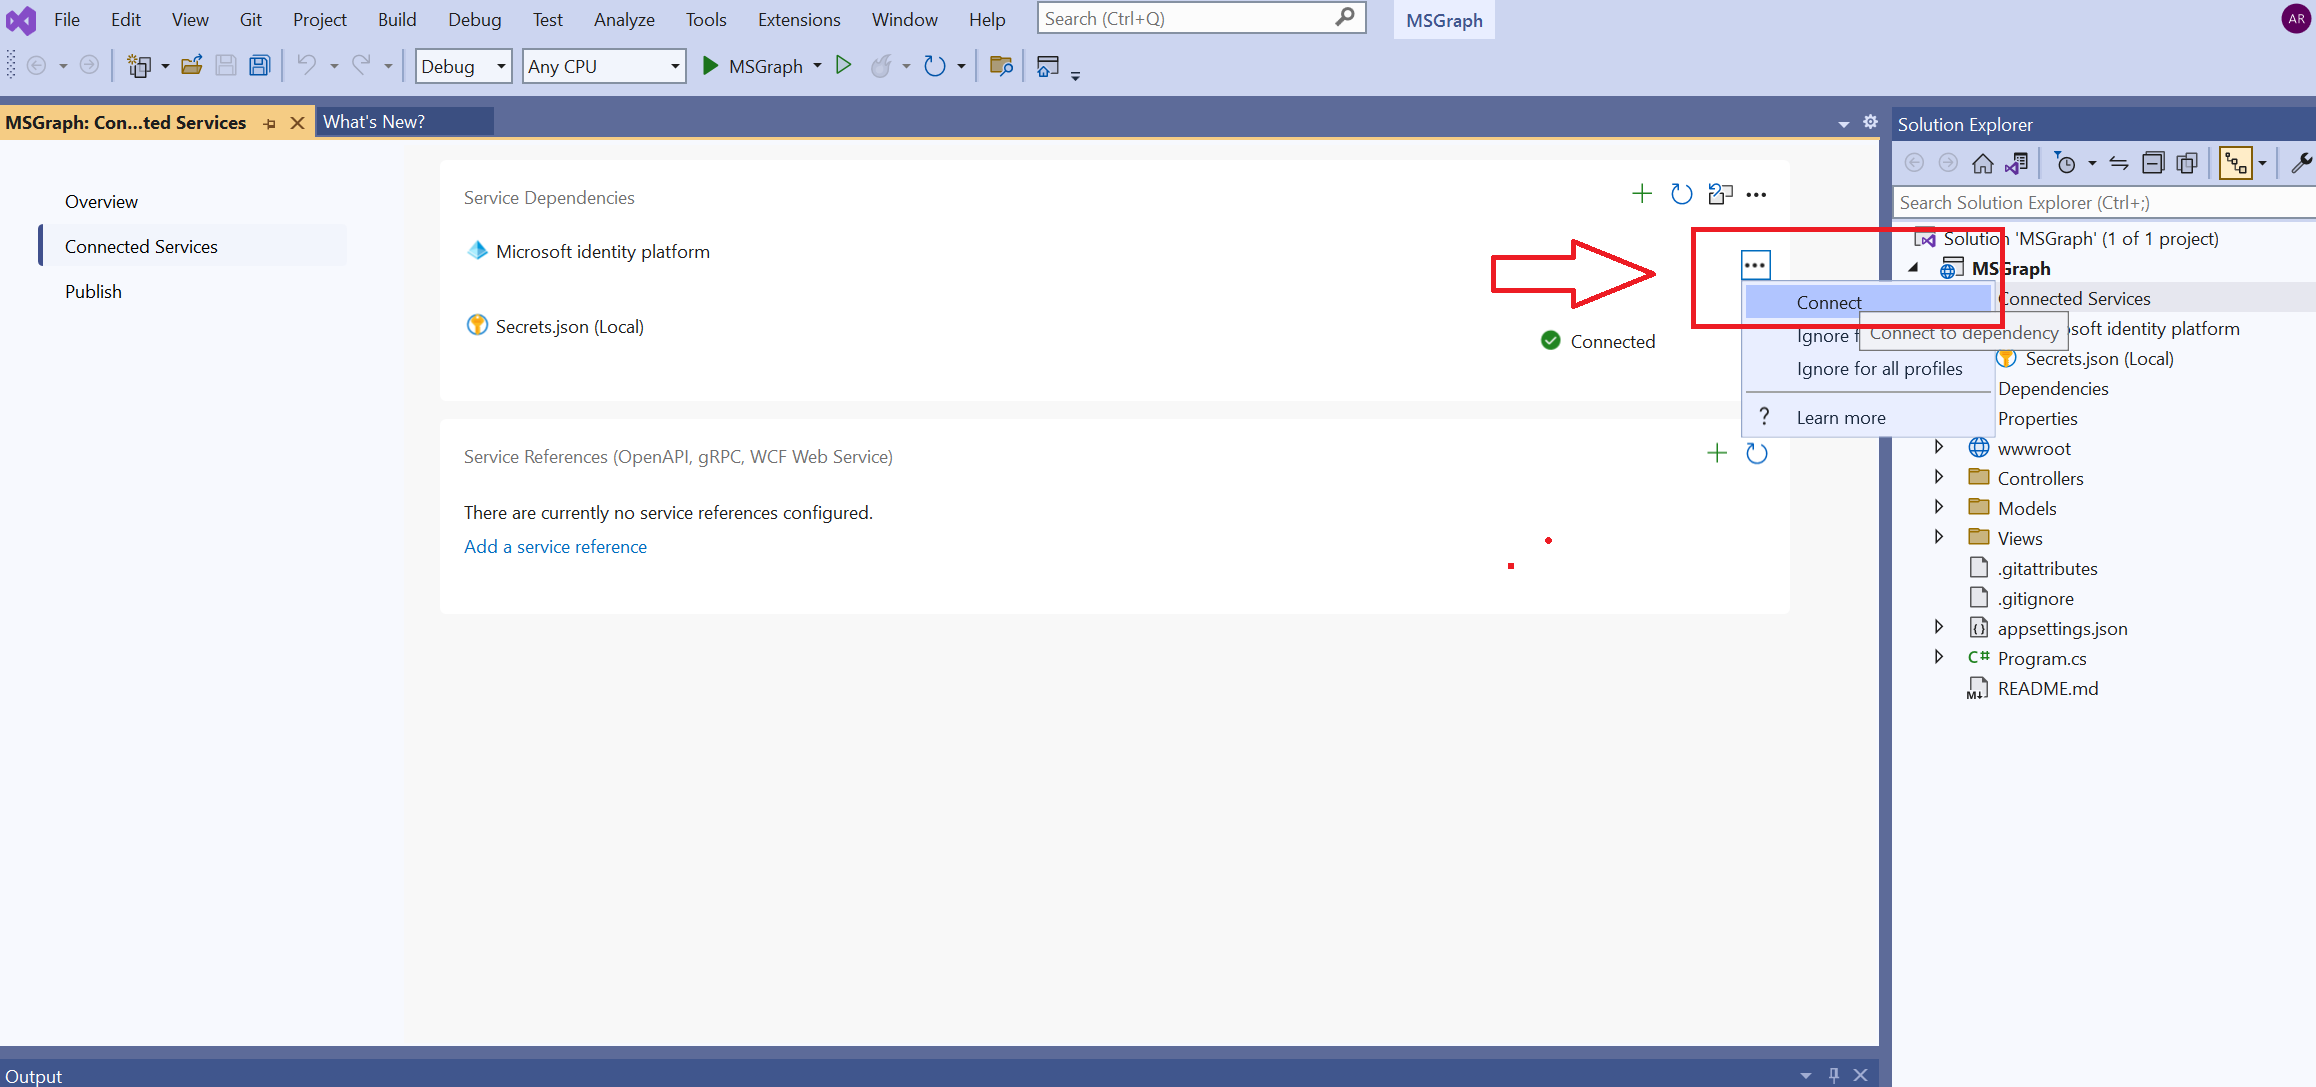Viewport: 2316px width, 1087px height.
Task: Add a service reference using the plus icon
Action: (1716, 453)
